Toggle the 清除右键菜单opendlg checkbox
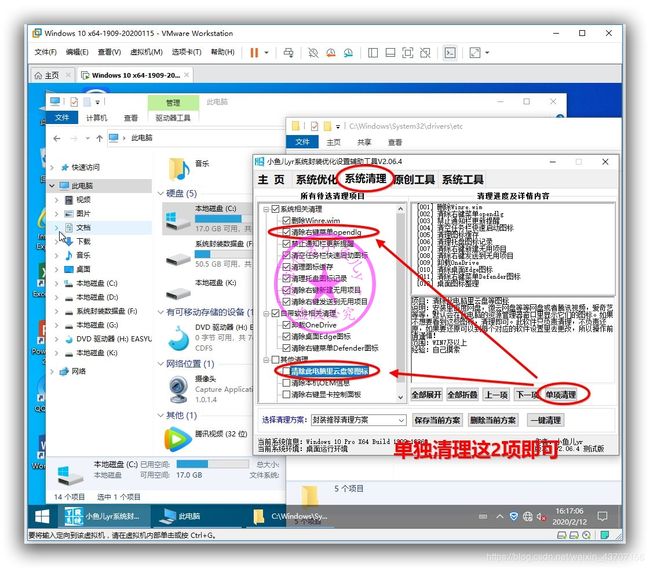Screen dimensions: 650x568 (x=286, y=232)
